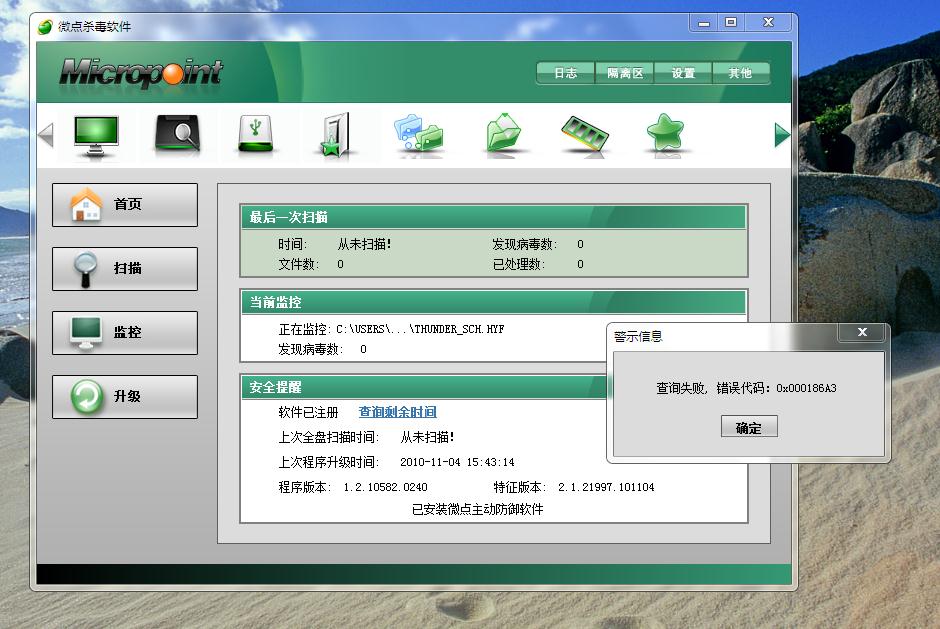Viewport: 940px width, 629px height.
Task: Open the 日志 log tab
Action: click(x=565, y=73)
